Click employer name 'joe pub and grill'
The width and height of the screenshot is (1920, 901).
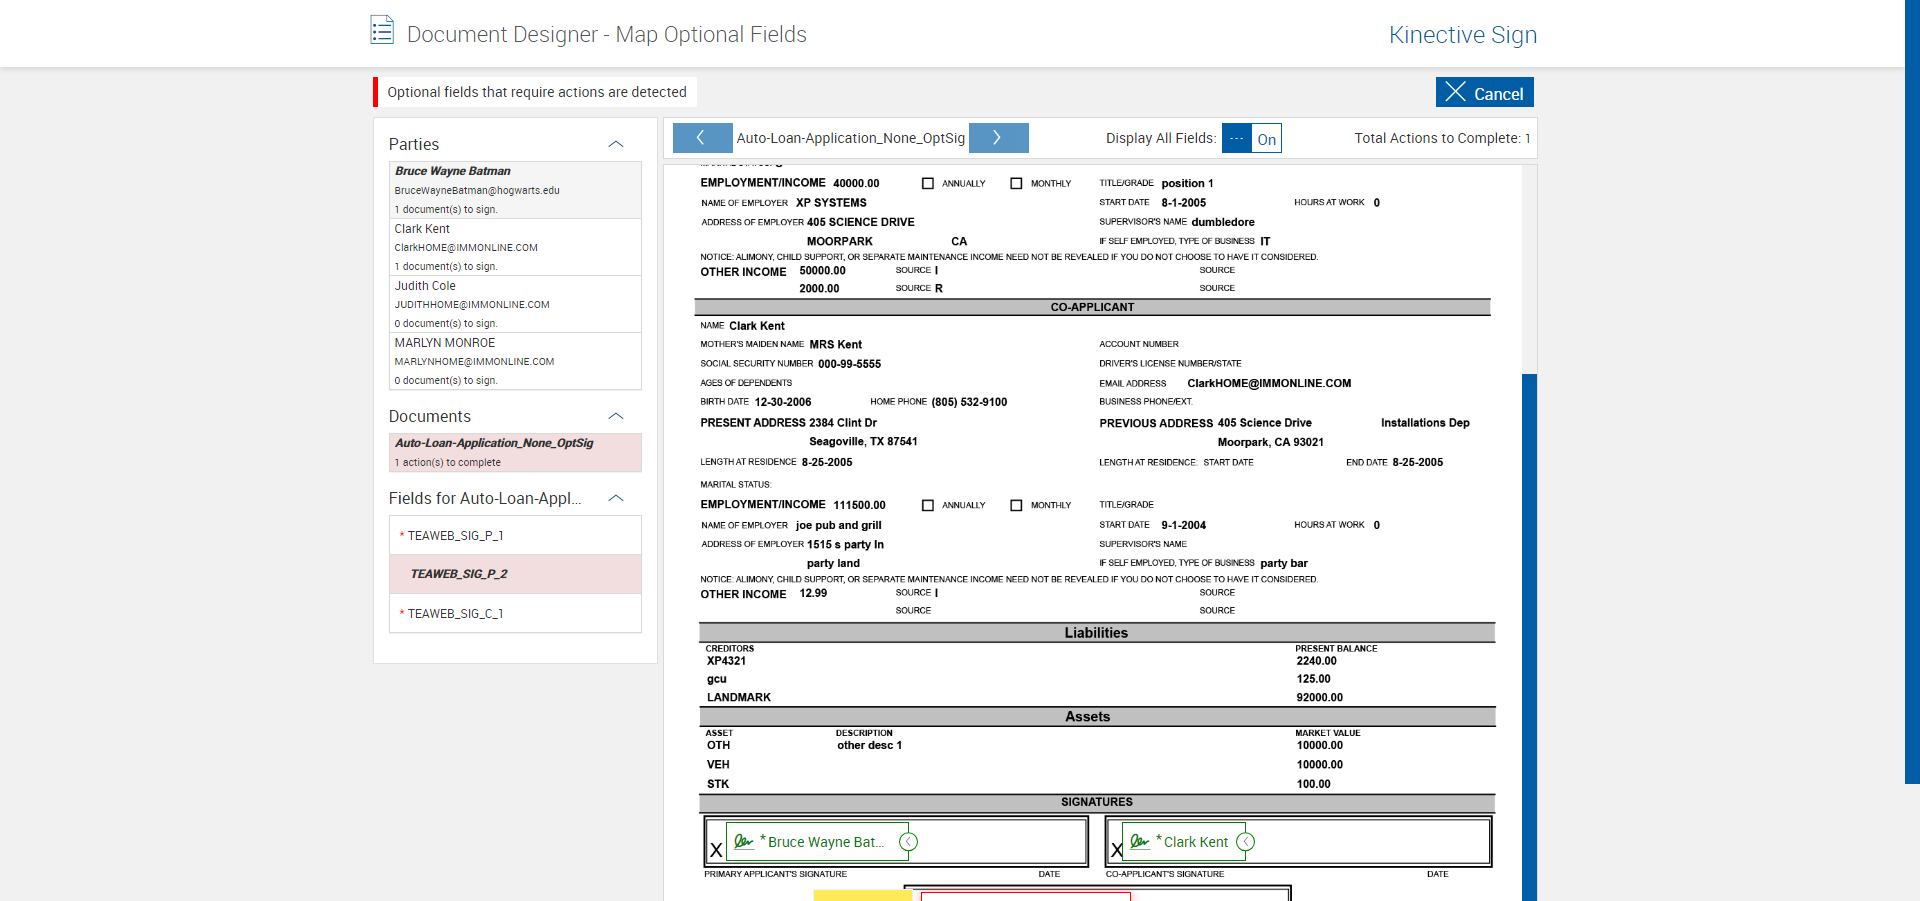[839, 525]
